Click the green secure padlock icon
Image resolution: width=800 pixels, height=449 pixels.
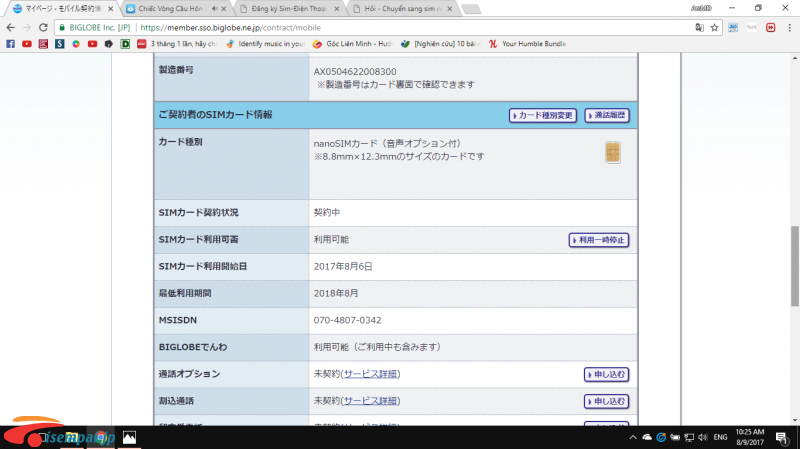(x=62, y=28)
